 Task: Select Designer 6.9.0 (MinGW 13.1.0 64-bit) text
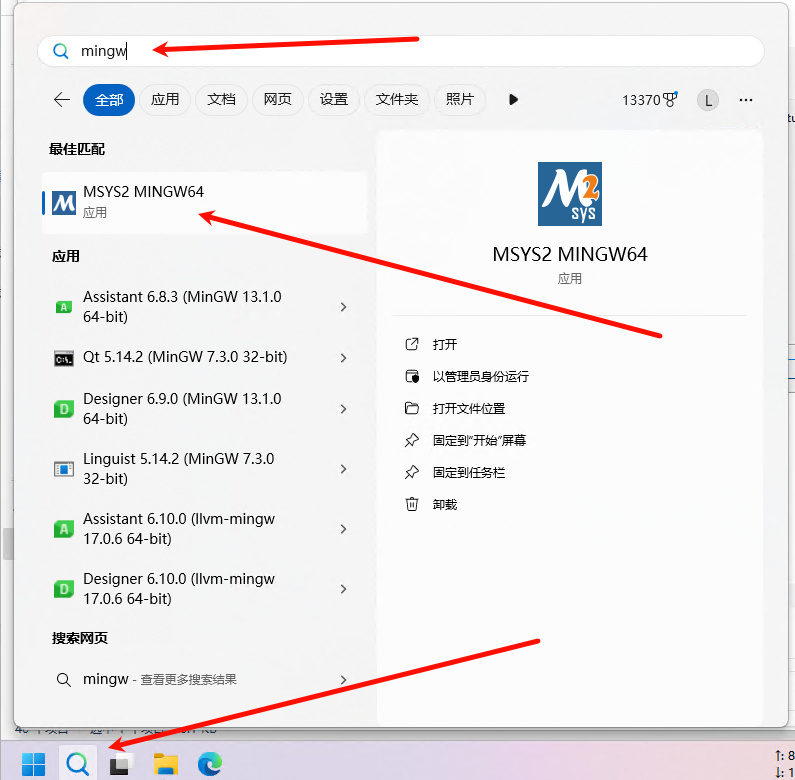[x=182, y=409]
